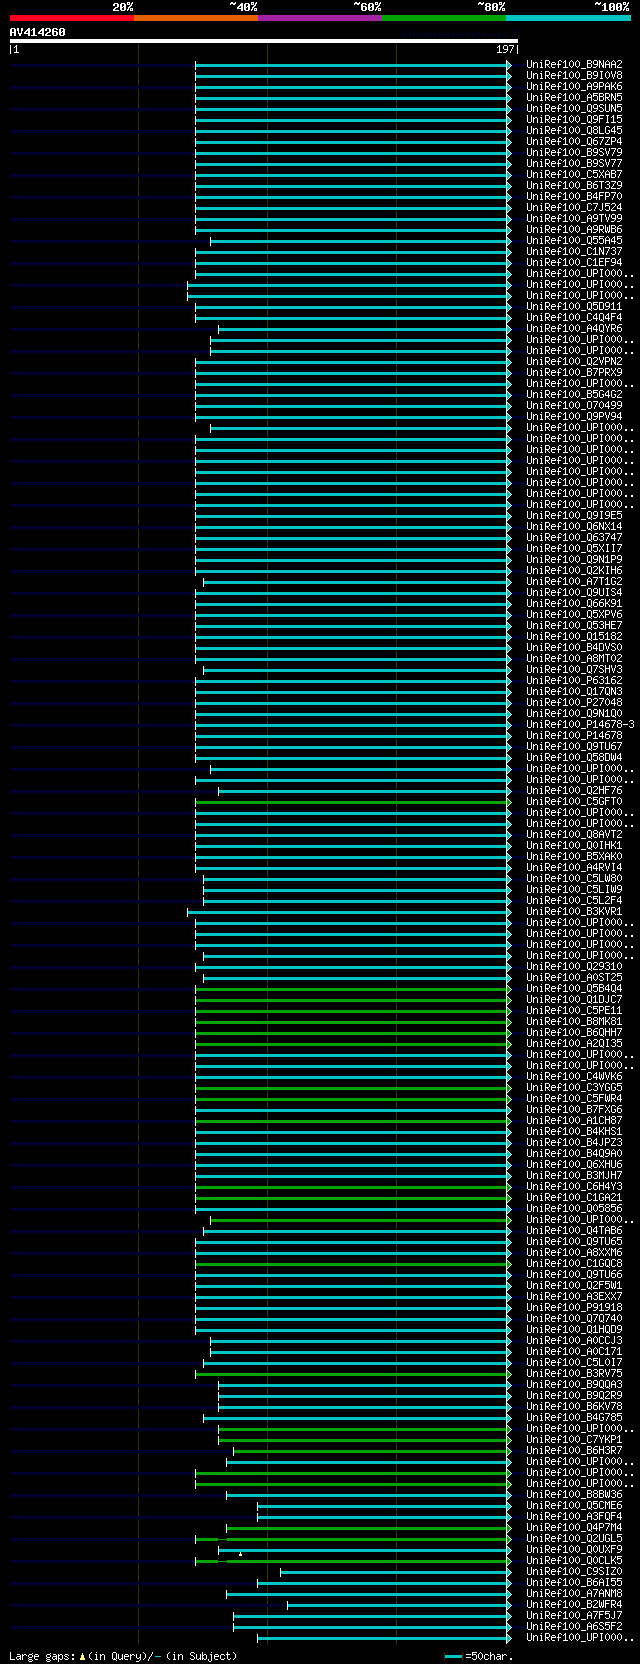
Task: Pick the UniRef100_Q9I9E5 entry
Action: [574, 515]
